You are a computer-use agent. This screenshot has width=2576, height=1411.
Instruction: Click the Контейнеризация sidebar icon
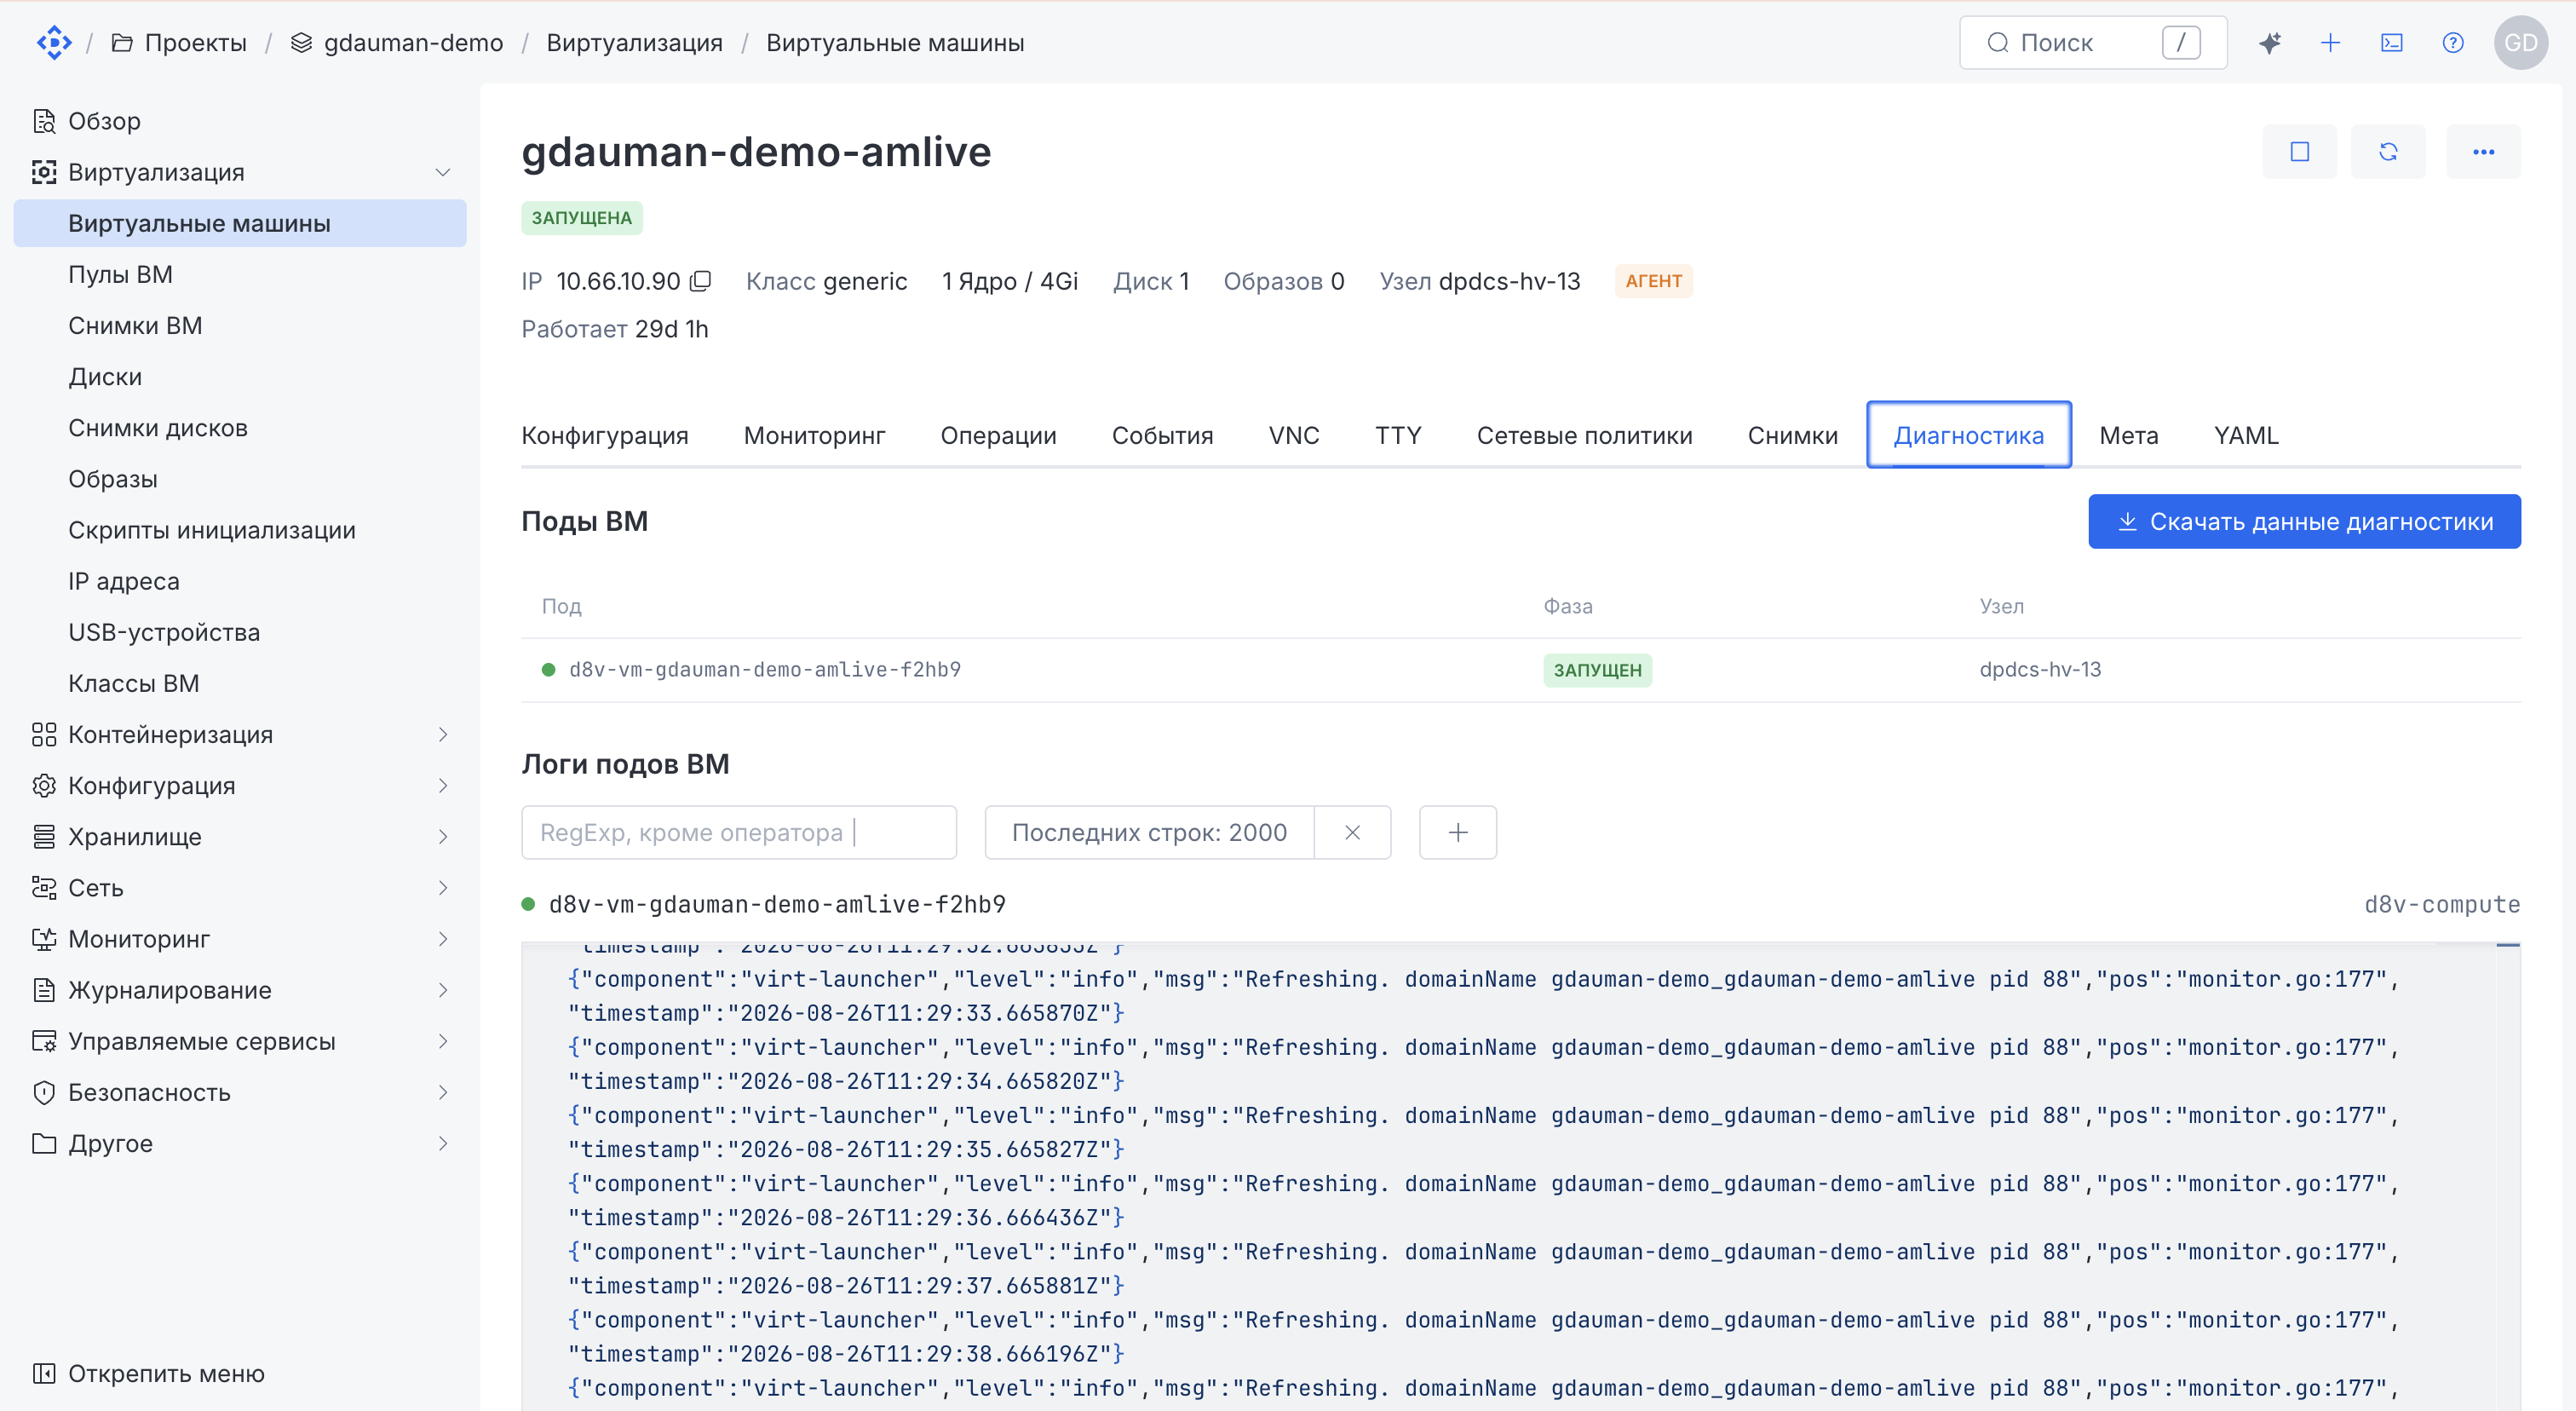pyautogui.click(x=43, y=734)
